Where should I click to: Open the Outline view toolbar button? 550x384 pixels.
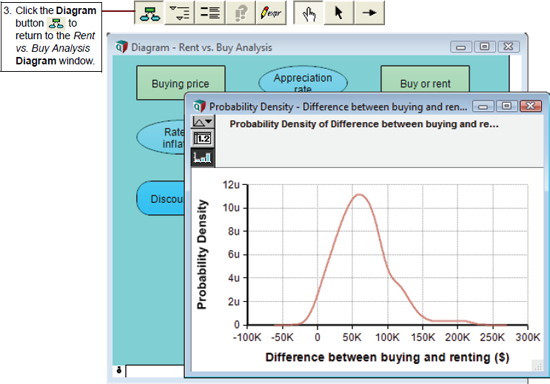(x=179, y=13)
